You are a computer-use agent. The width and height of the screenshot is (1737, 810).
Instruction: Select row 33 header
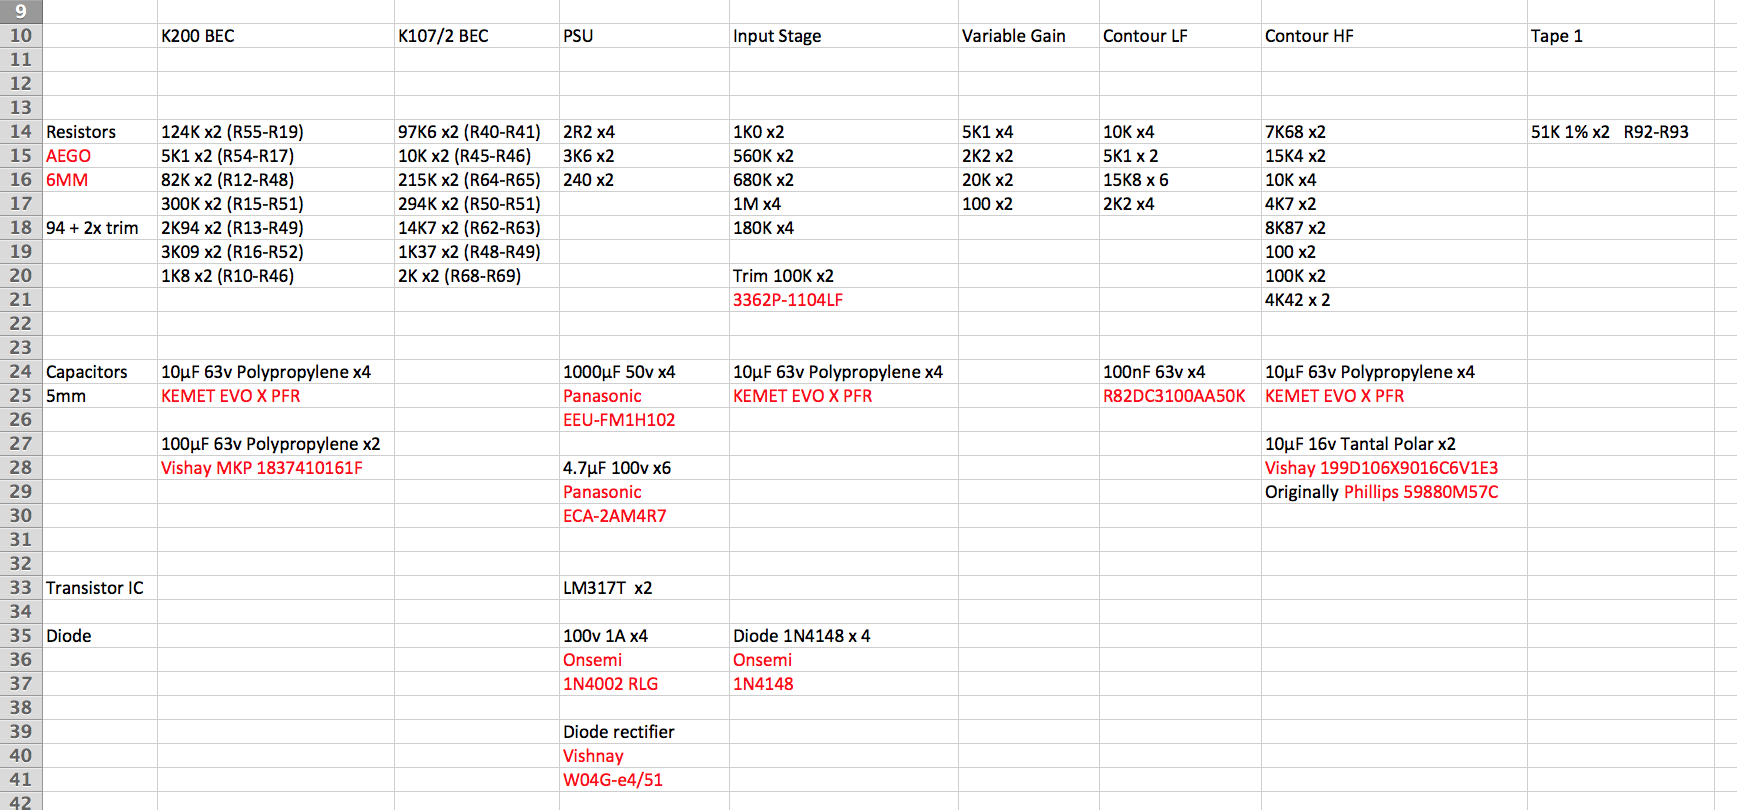[x=21, y=588]
